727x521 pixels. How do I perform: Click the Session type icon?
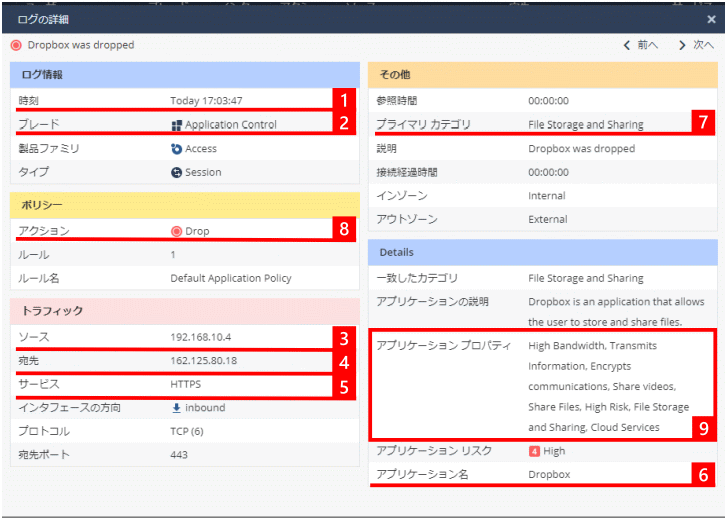coord(177,172)
